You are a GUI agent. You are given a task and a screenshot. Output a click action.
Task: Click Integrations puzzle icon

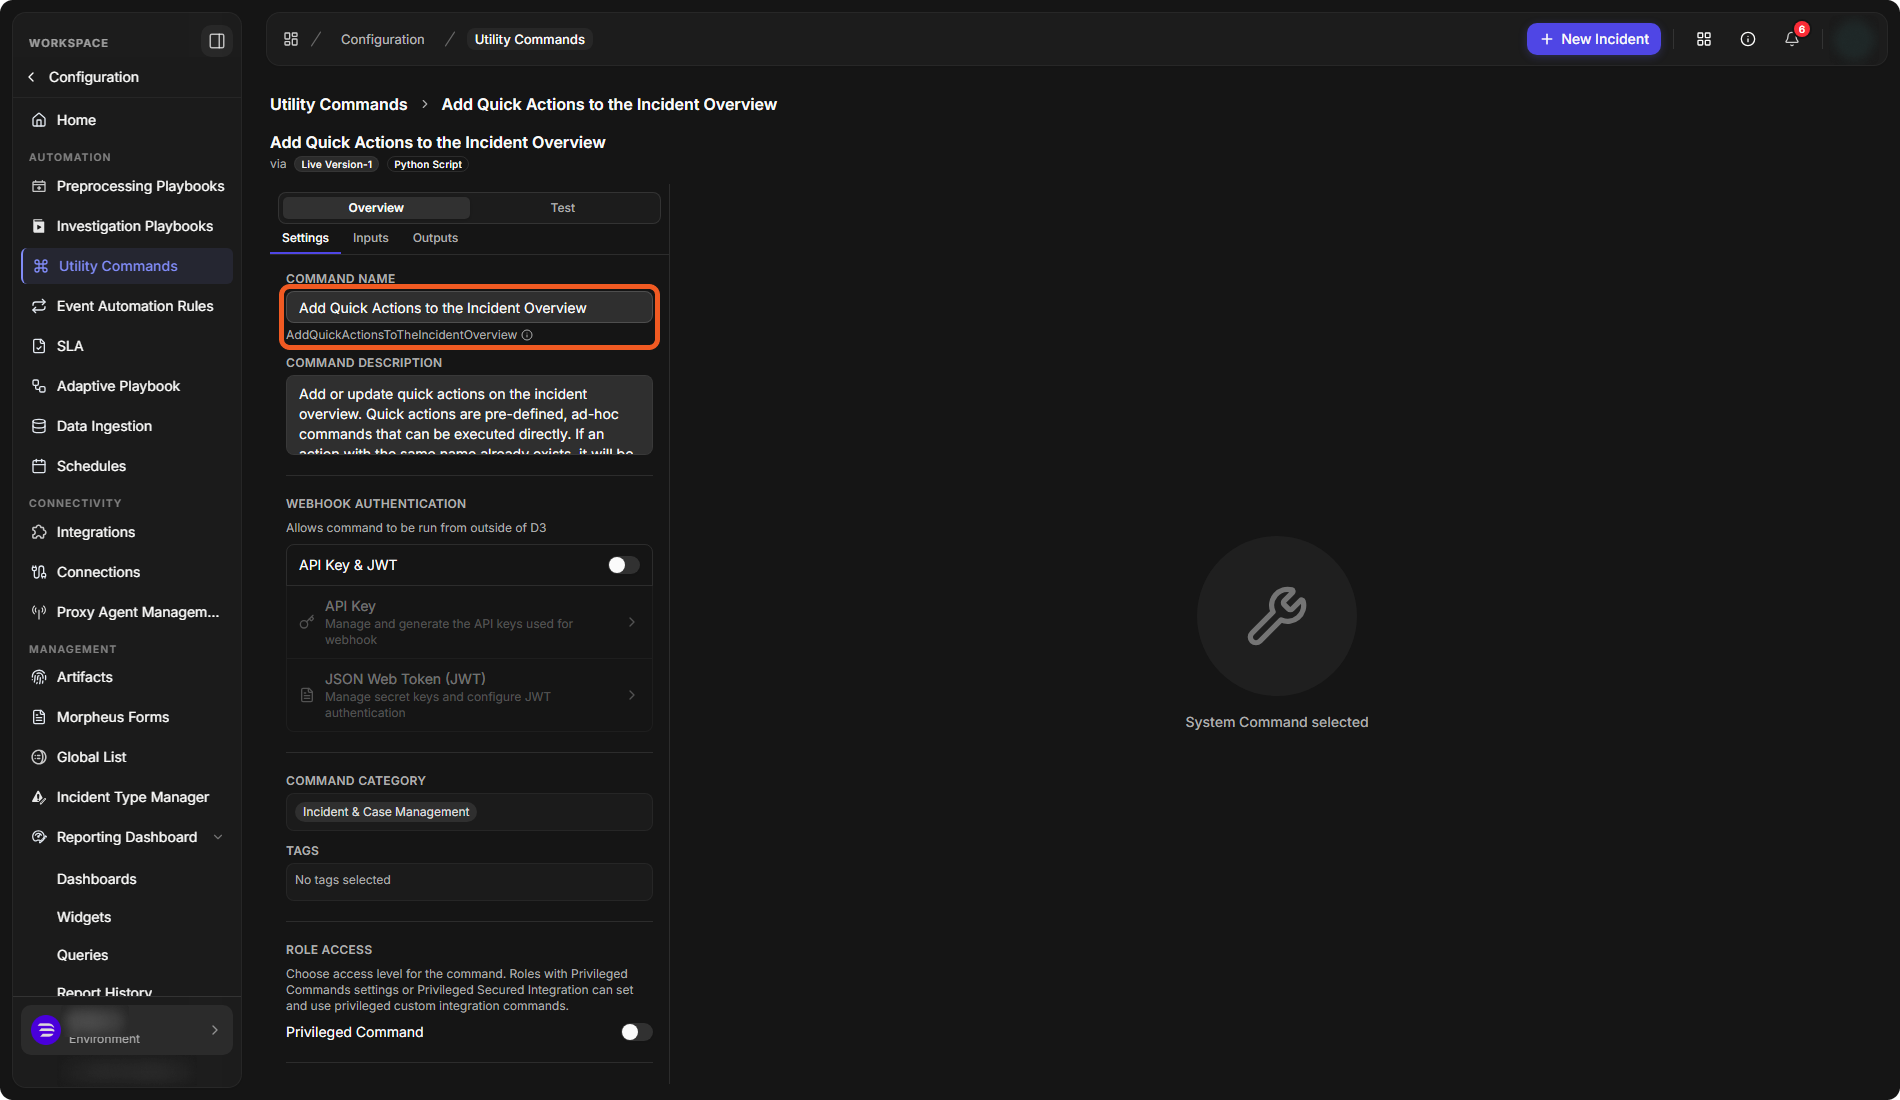point(39,532)
